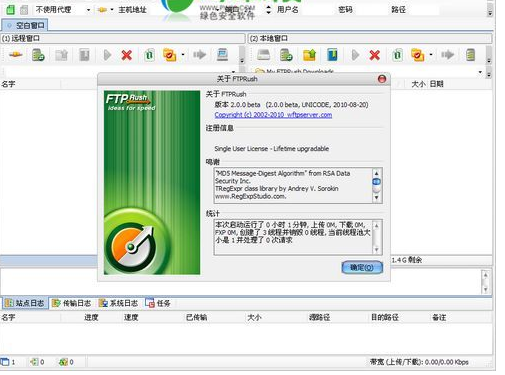Viewport: 505px width, 375px height.
Task: Click the blue bookmark icon in local toolbar
Action: 332,55
